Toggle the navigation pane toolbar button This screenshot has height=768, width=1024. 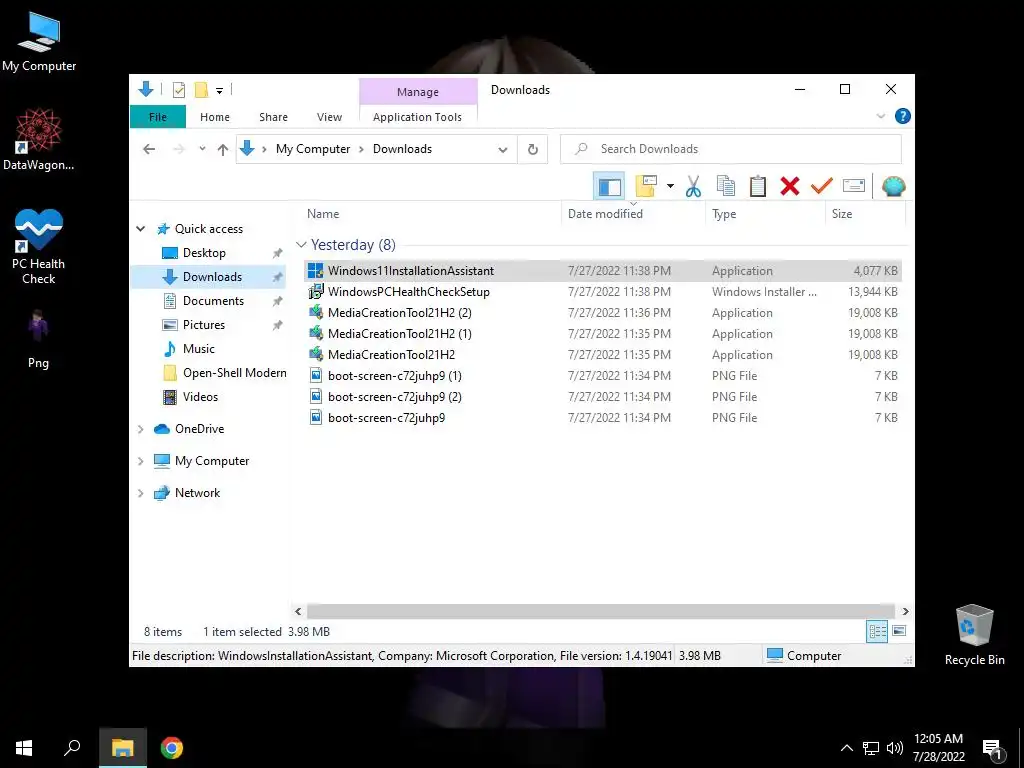(609, 187)
